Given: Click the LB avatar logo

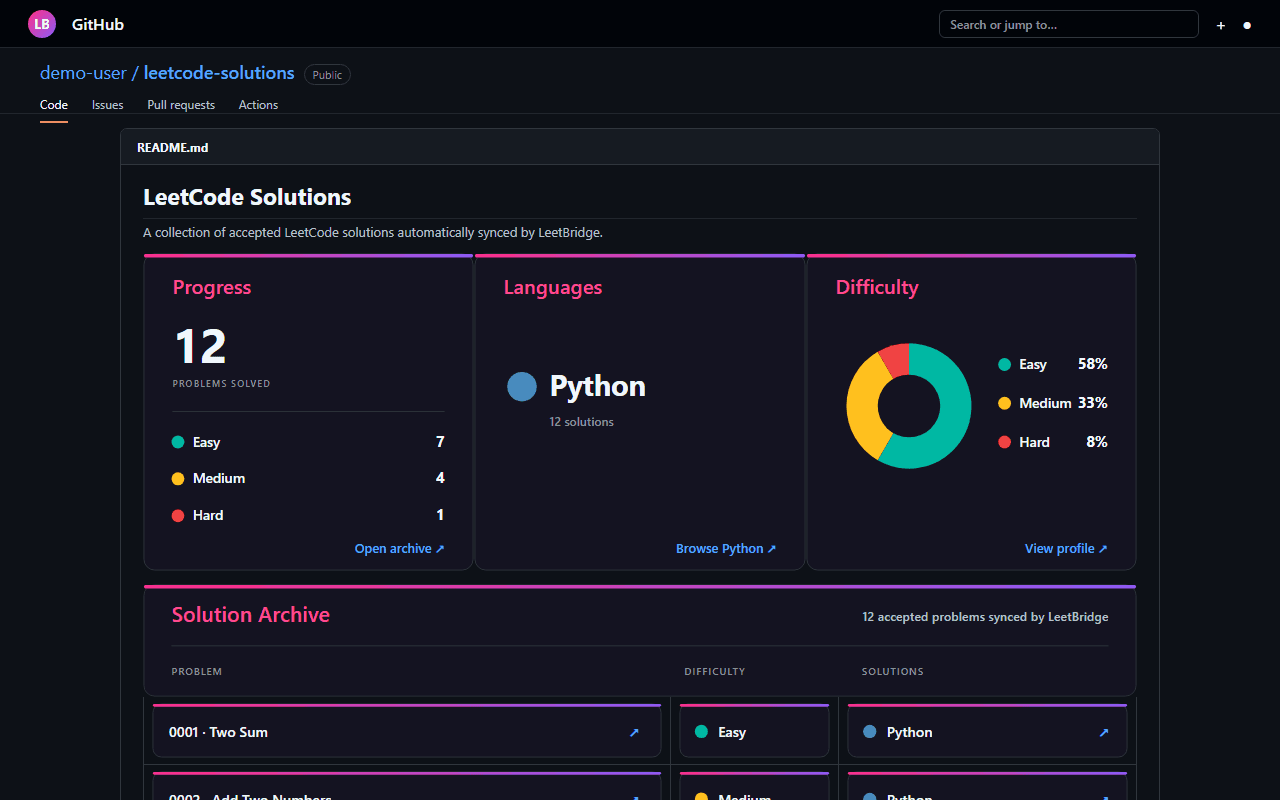Looking at the screenshot, I should [x=42, y=24].
